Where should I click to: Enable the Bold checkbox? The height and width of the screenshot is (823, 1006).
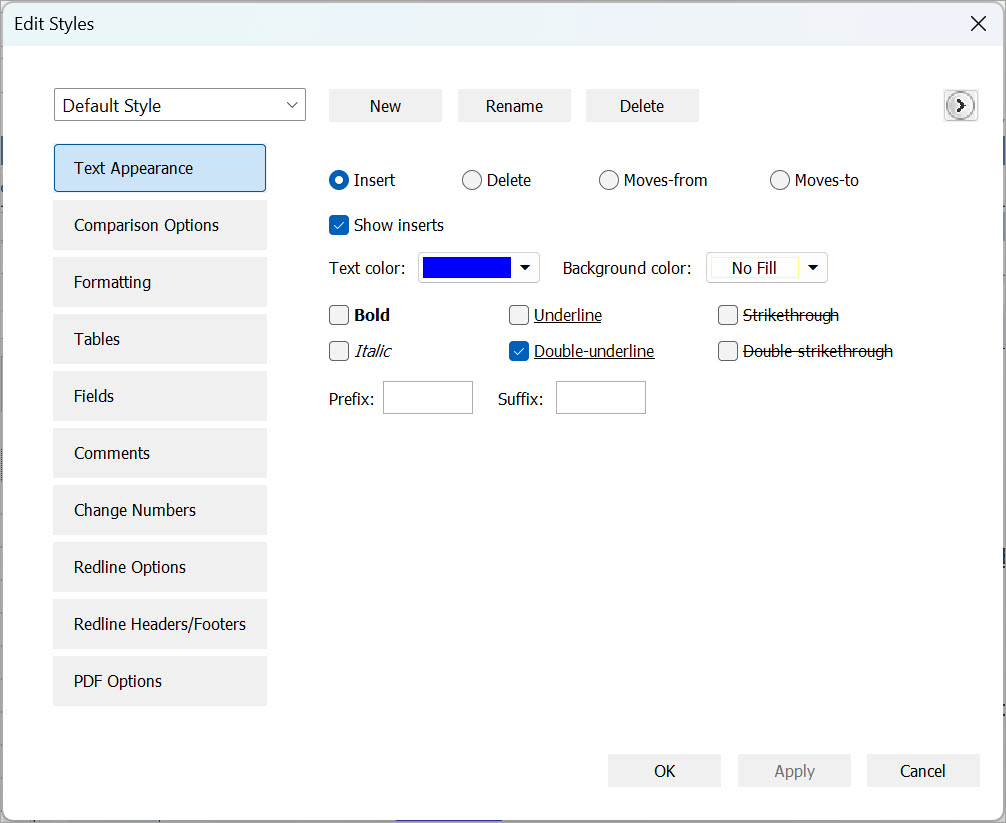[339, 315]
